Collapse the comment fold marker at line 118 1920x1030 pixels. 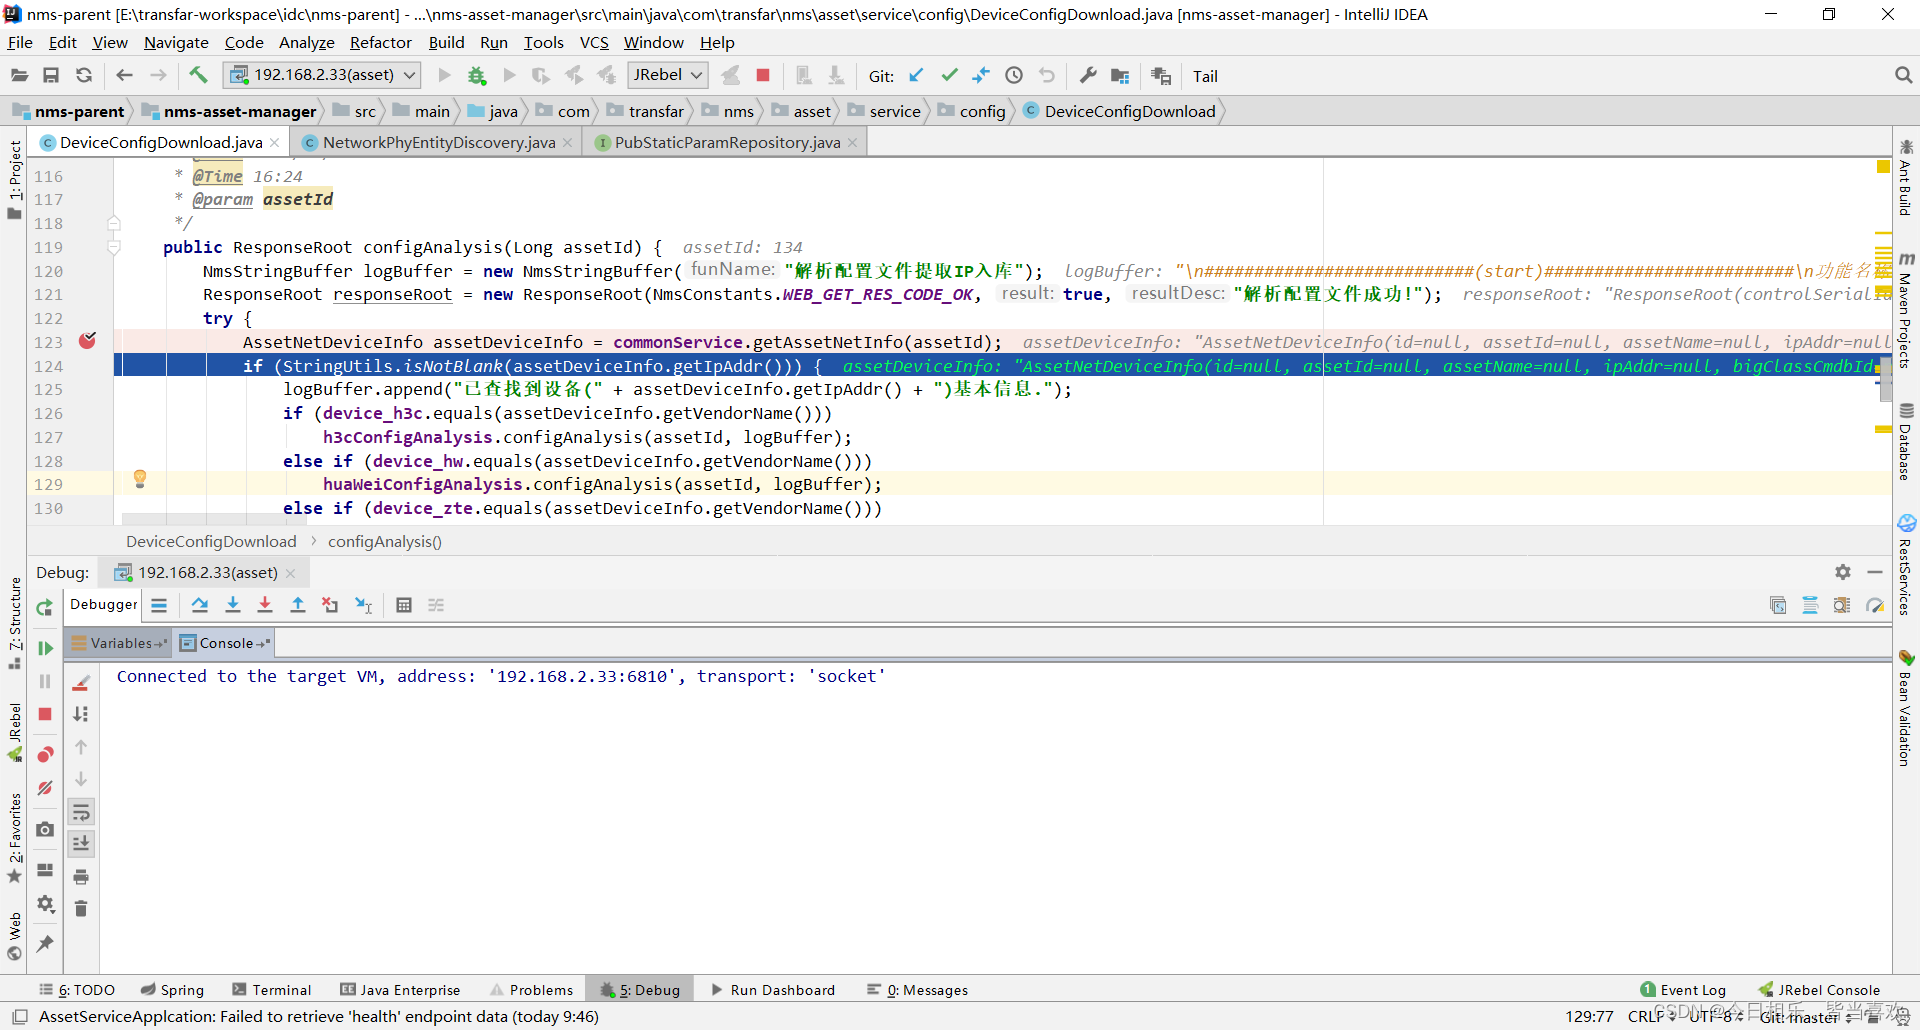tap(114, 223)
